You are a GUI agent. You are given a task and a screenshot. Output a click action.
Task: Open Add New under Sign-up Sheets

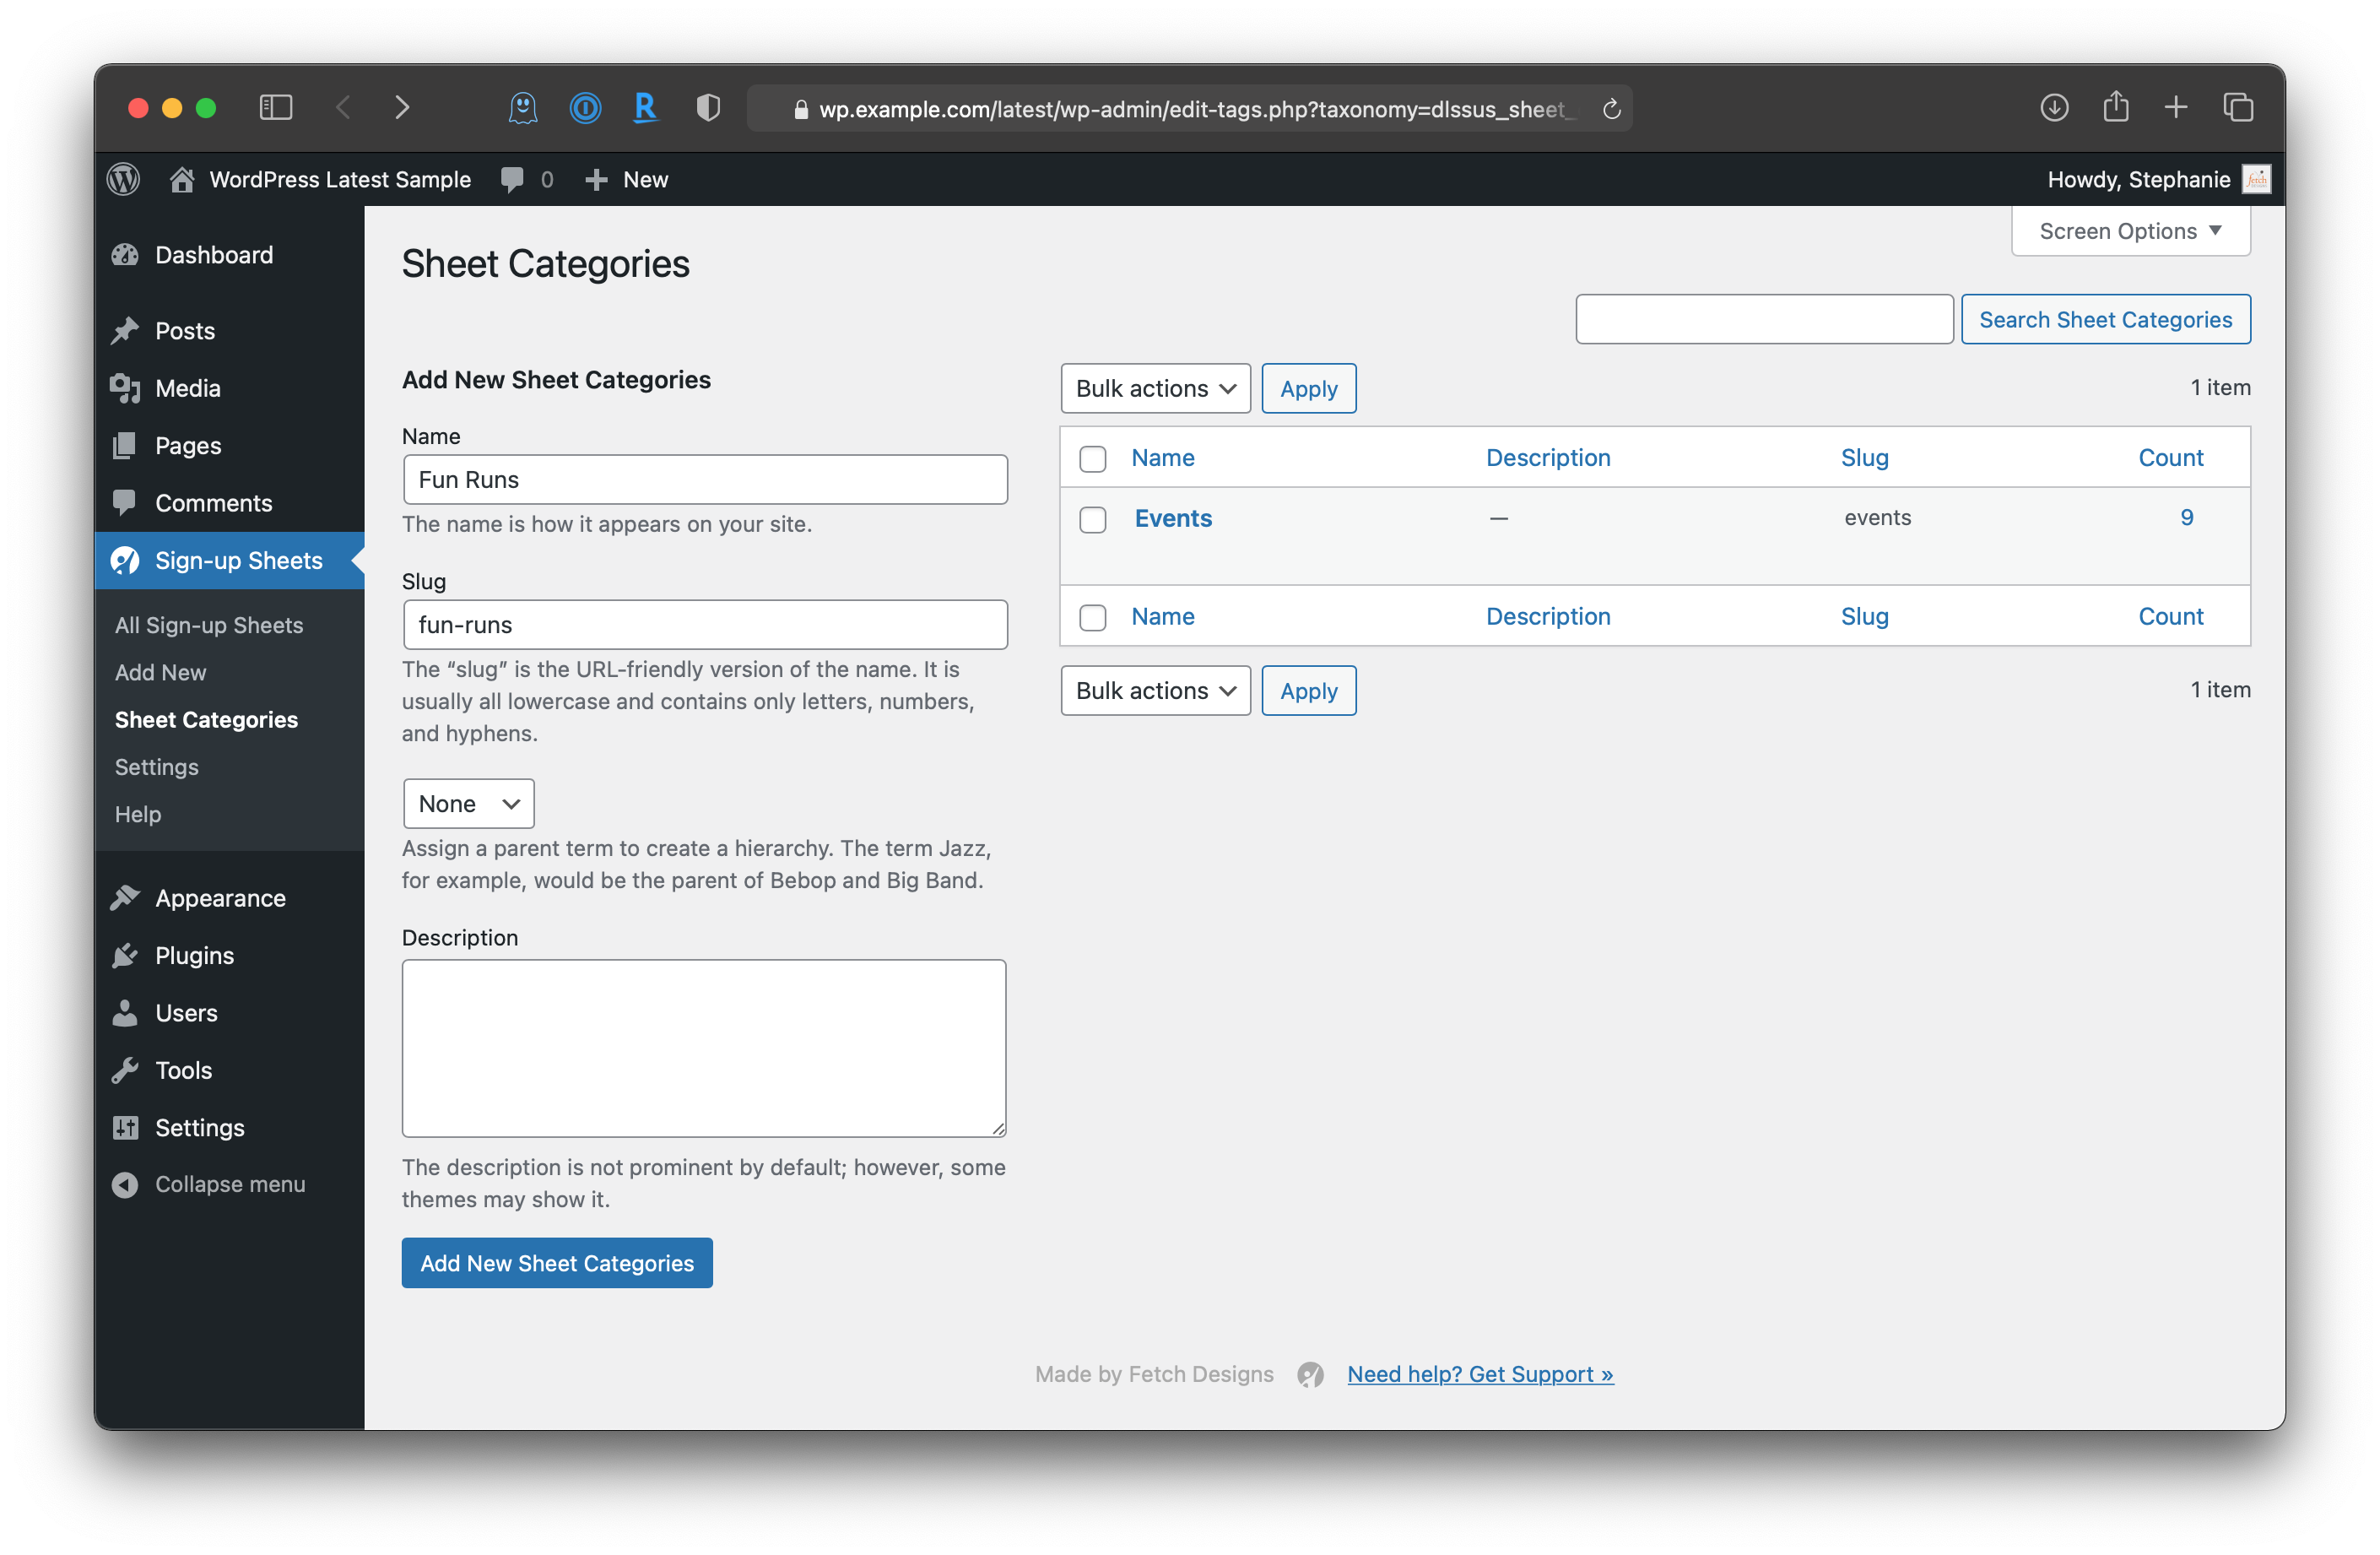[160, 673]
